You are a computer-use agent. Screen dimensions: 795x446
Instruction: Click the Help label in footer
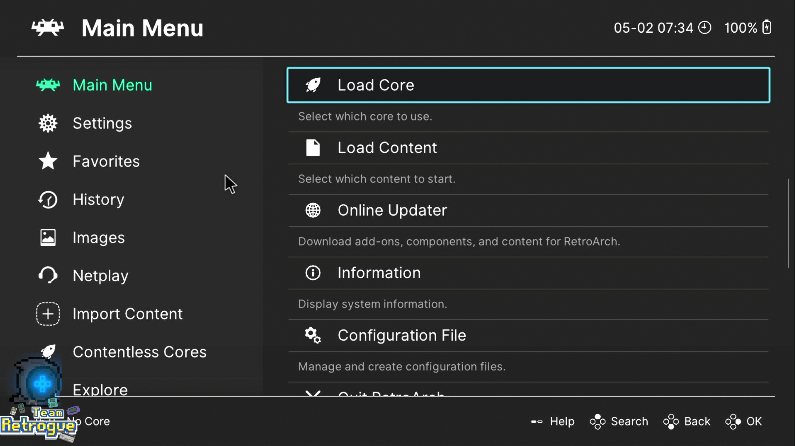click(562, 421)
